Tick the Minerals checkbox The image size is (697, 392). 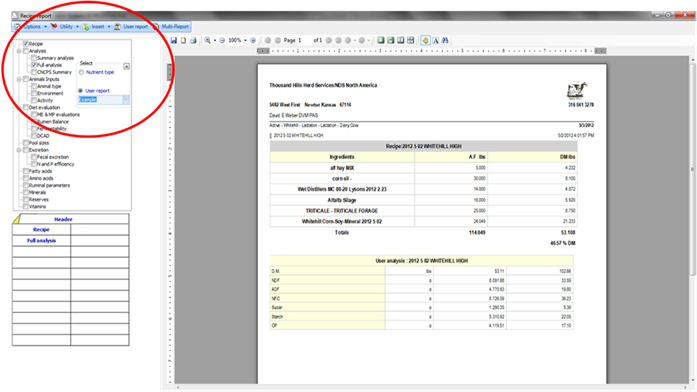[x=26, y=192]
